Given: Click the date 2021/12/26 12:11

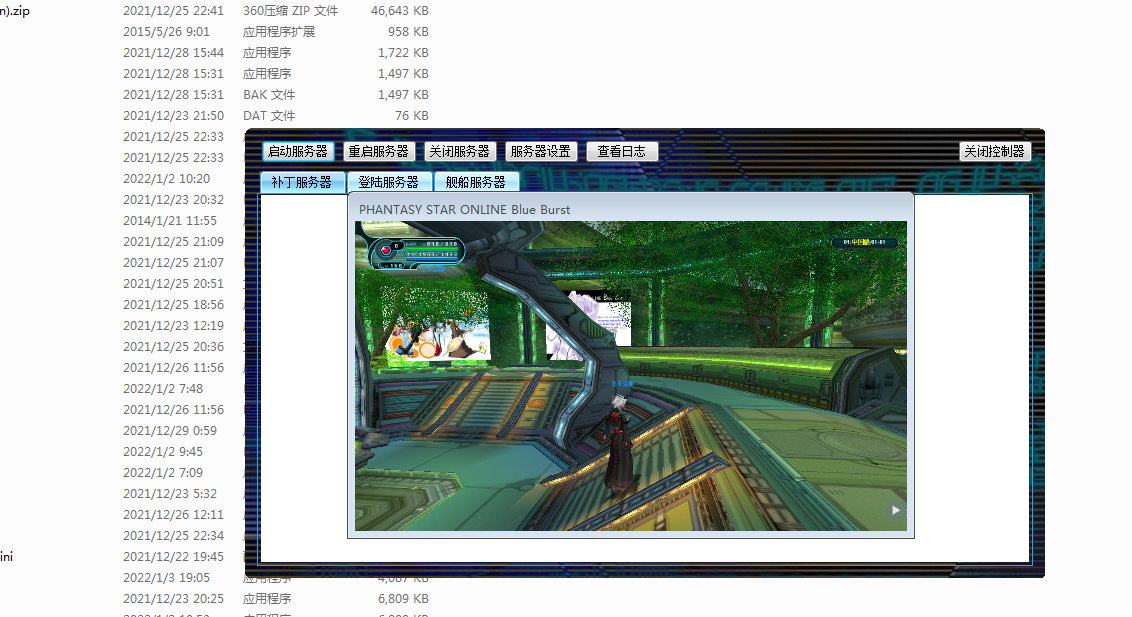Looking at the screenshot, I should (x=173, y=515).
